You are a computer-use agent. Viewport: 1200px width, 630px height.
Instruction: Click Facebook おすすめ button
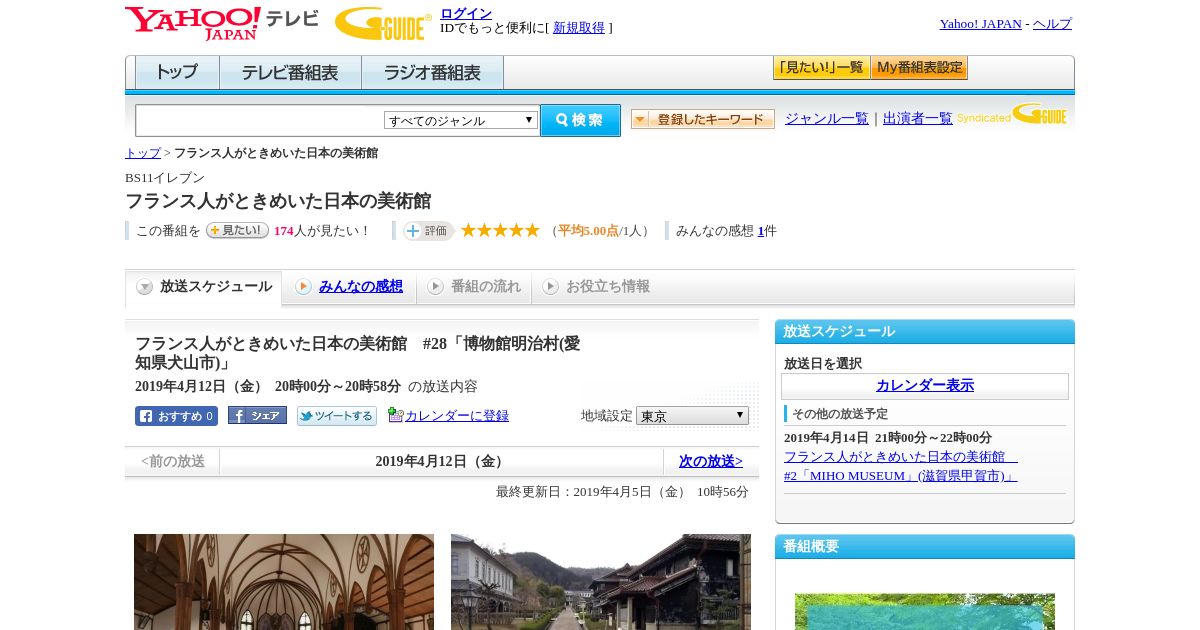pyautogui.click(x=176, y=416)
